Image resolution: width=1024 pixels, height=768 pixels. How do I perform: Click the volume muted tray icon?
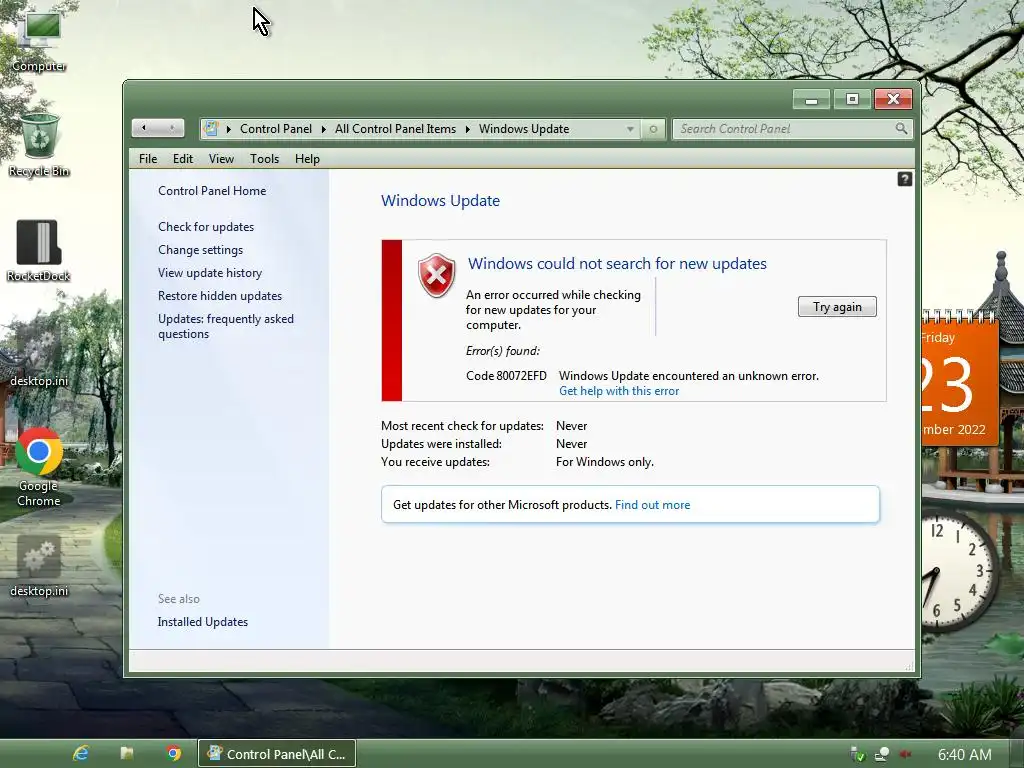[905, 754]
